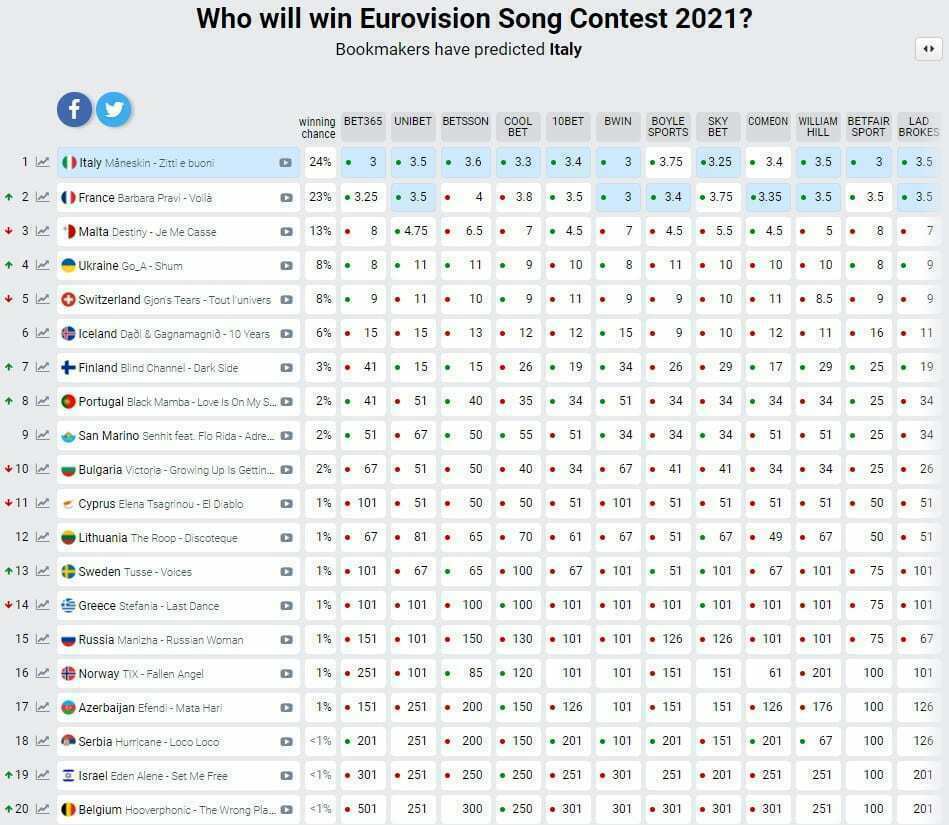Click Italy's BET365 odds of 3
This screenshot has width=949, height=825.
click(363, 162)
